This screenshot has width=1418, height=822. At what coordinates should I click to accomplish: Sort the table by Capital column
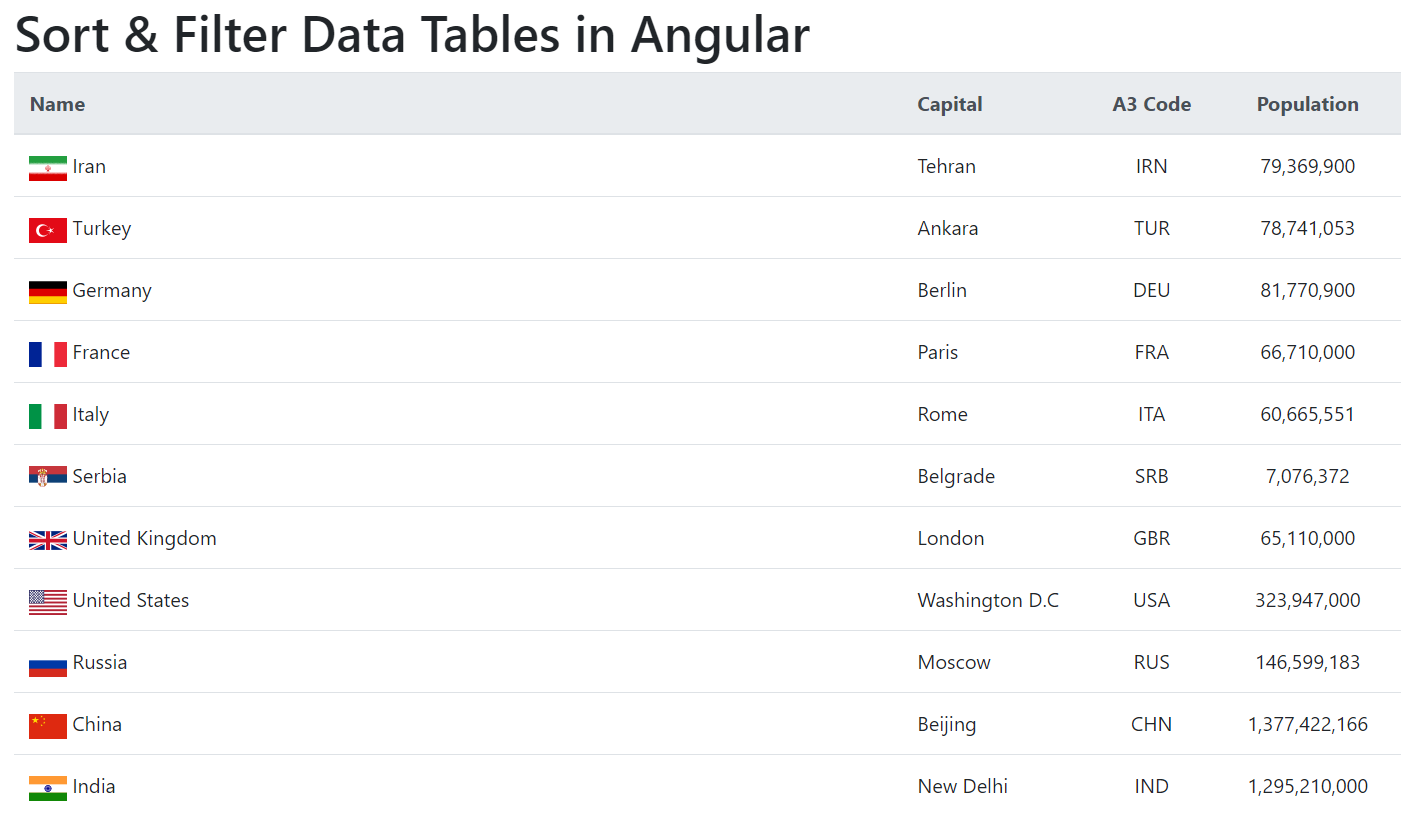point(949,103)
